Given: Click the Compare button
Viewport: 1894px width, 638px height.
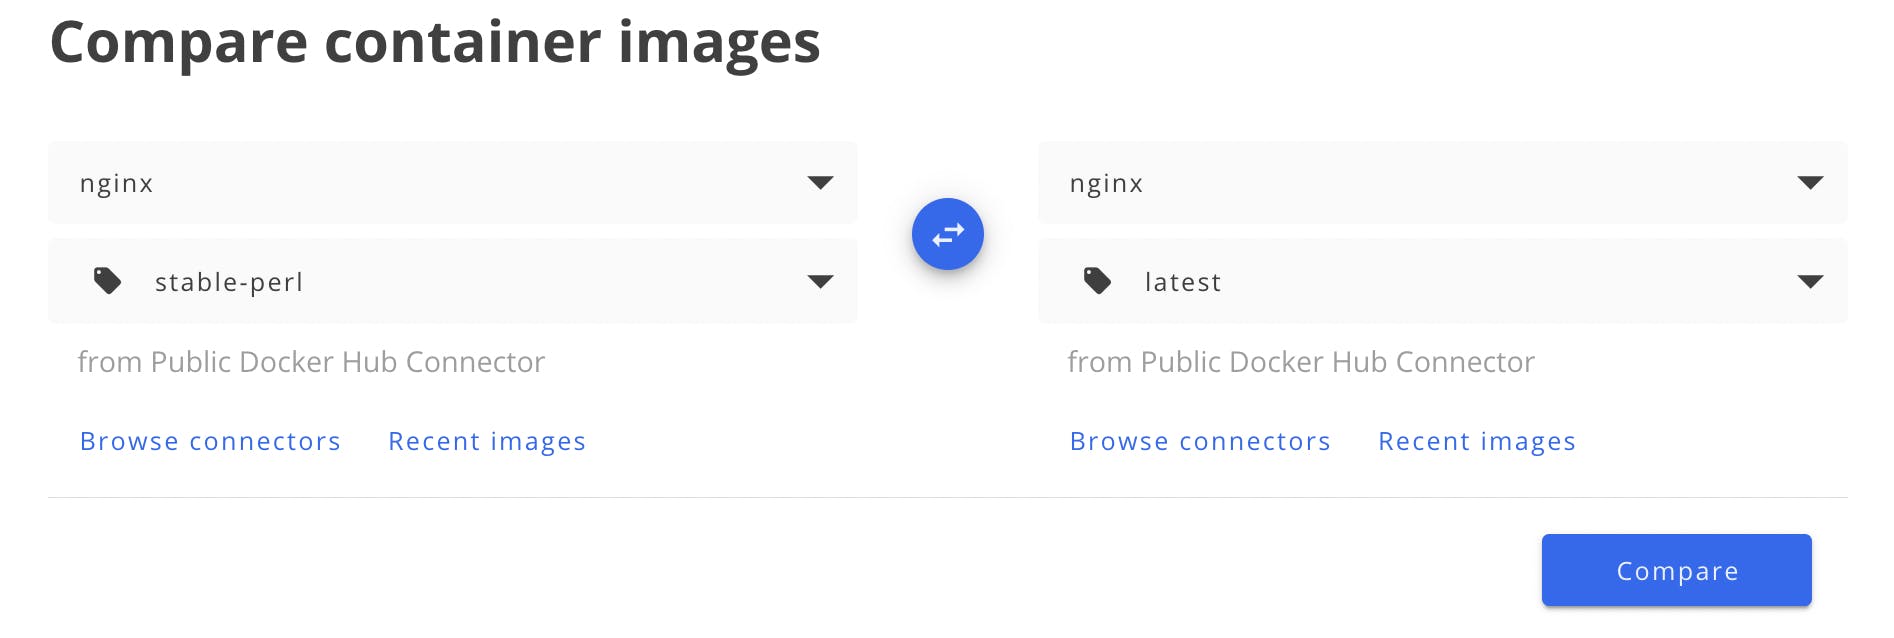Looking at the screenshot, I should click(x=1677, y=570).
